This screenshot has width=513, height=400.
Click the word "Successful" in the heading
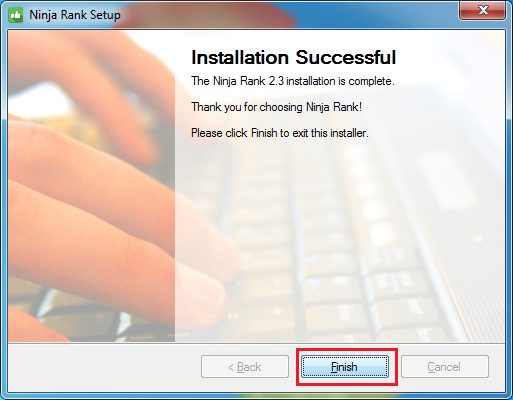click(x=346, y=57)
